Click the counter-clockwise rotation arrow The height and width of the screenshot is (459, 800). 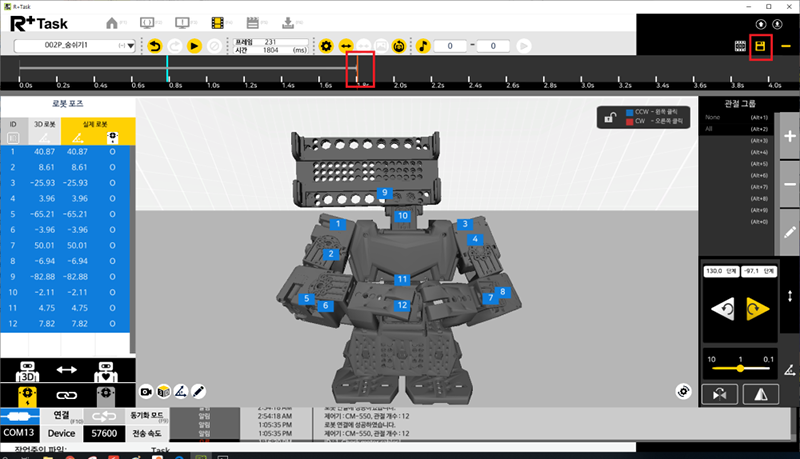722,310
